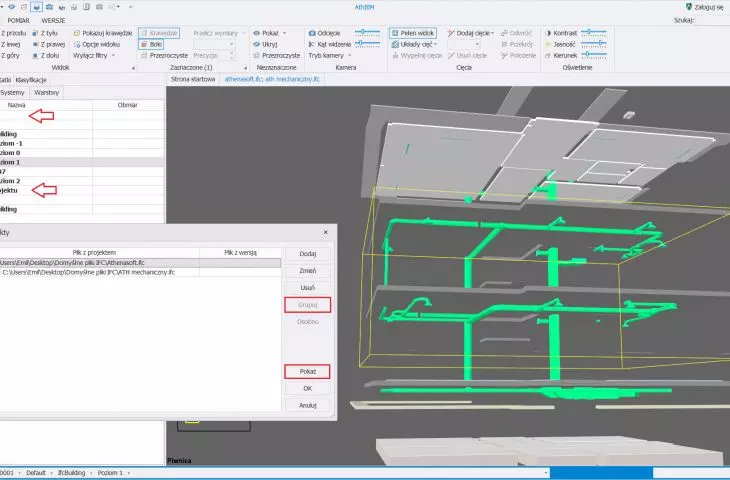This screenshot has width=730, height=480.
Task: Open the POMIAR ribbon tab
Action: pyautogui.click(x=19, y=20)
